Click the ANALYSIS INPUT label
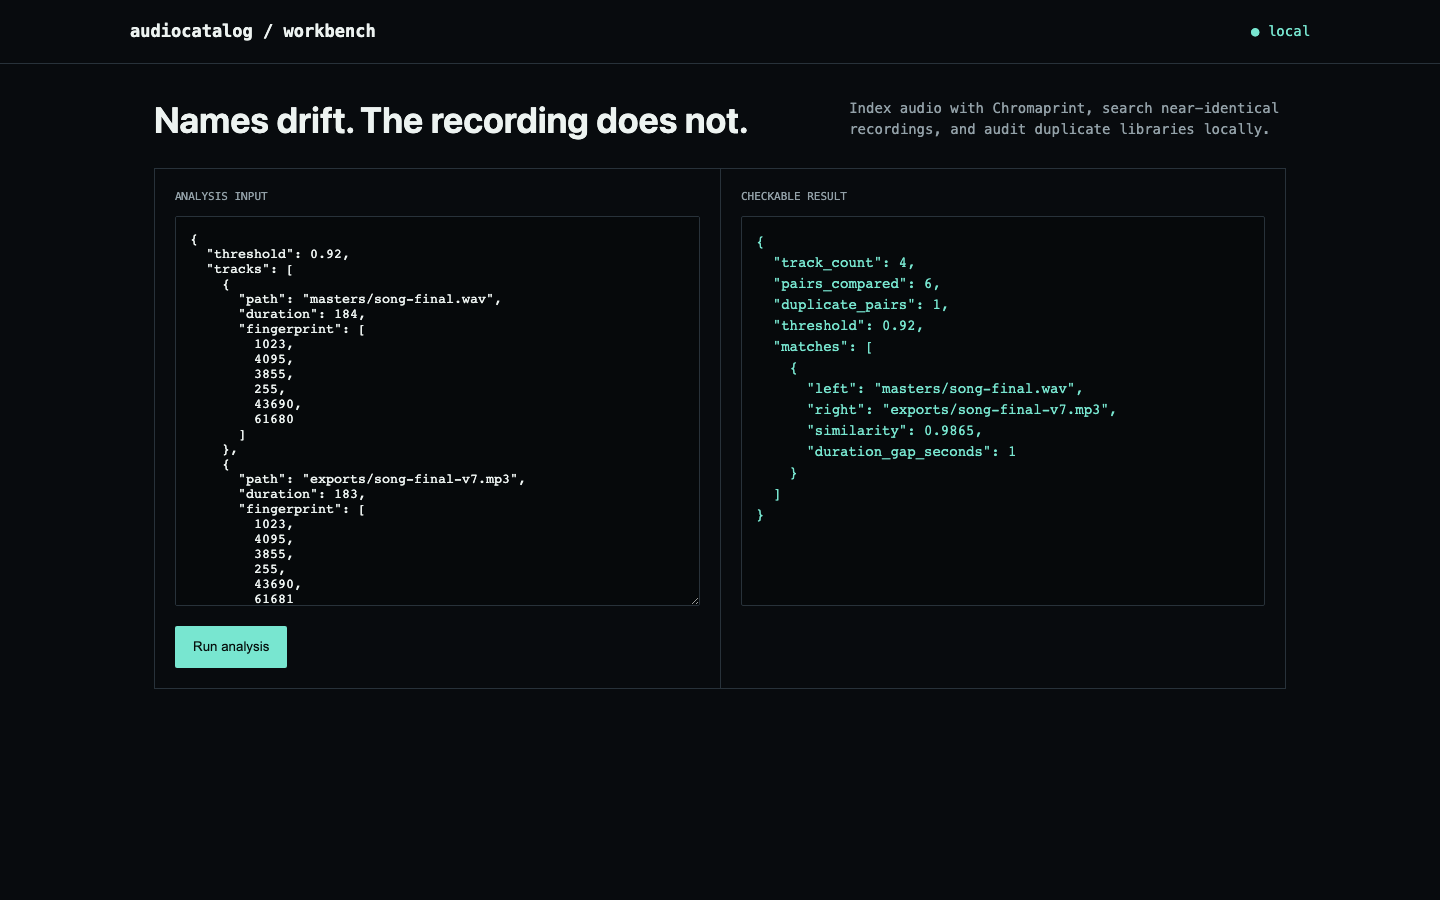Screen dimensions: 1440x900 coord(221,196)
